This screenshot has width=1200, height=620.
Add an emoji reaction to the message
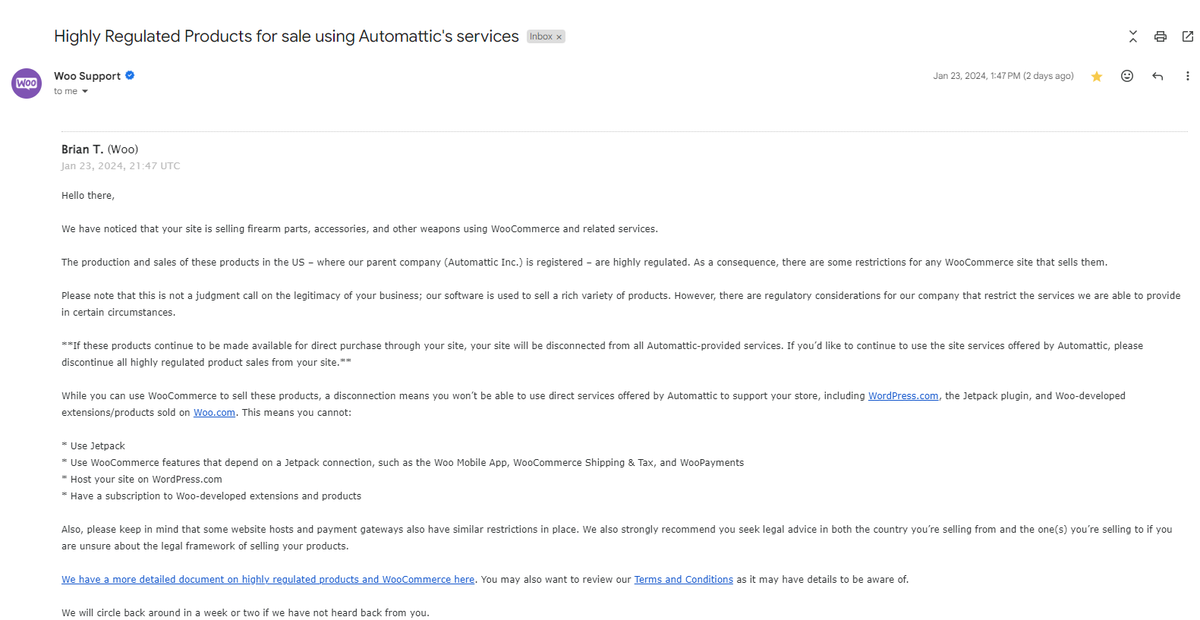1127,76
